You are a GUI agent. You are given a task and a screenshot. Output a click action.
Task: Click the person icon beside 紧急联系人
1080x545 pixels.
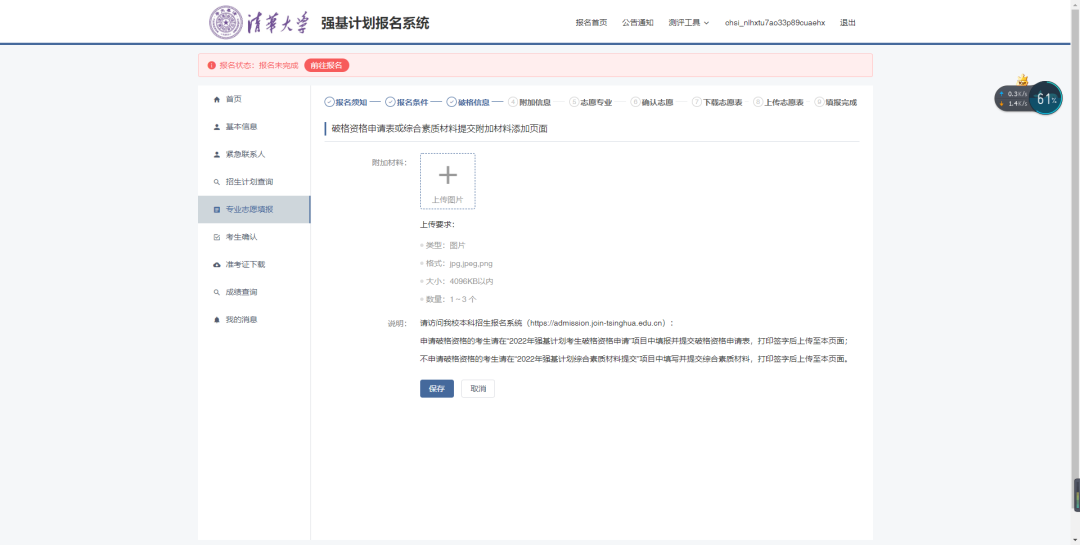coord(217,154)
